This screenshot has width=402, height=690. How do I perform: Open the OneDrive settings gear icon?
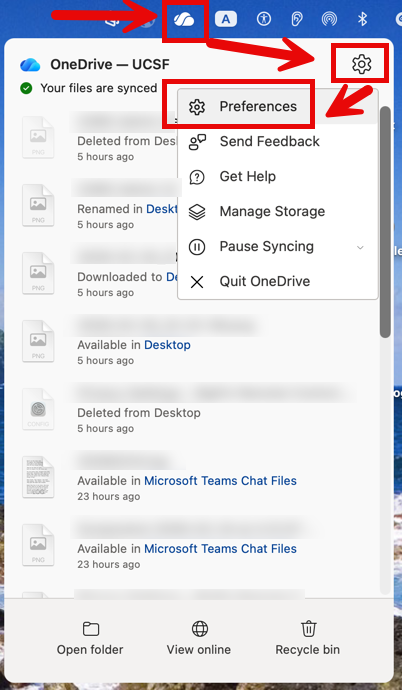tap(362, 64)
